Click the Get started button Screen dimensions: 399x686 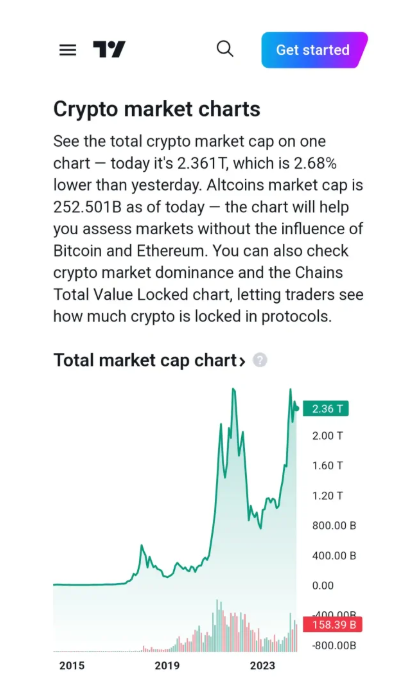(x=314, y=50)
